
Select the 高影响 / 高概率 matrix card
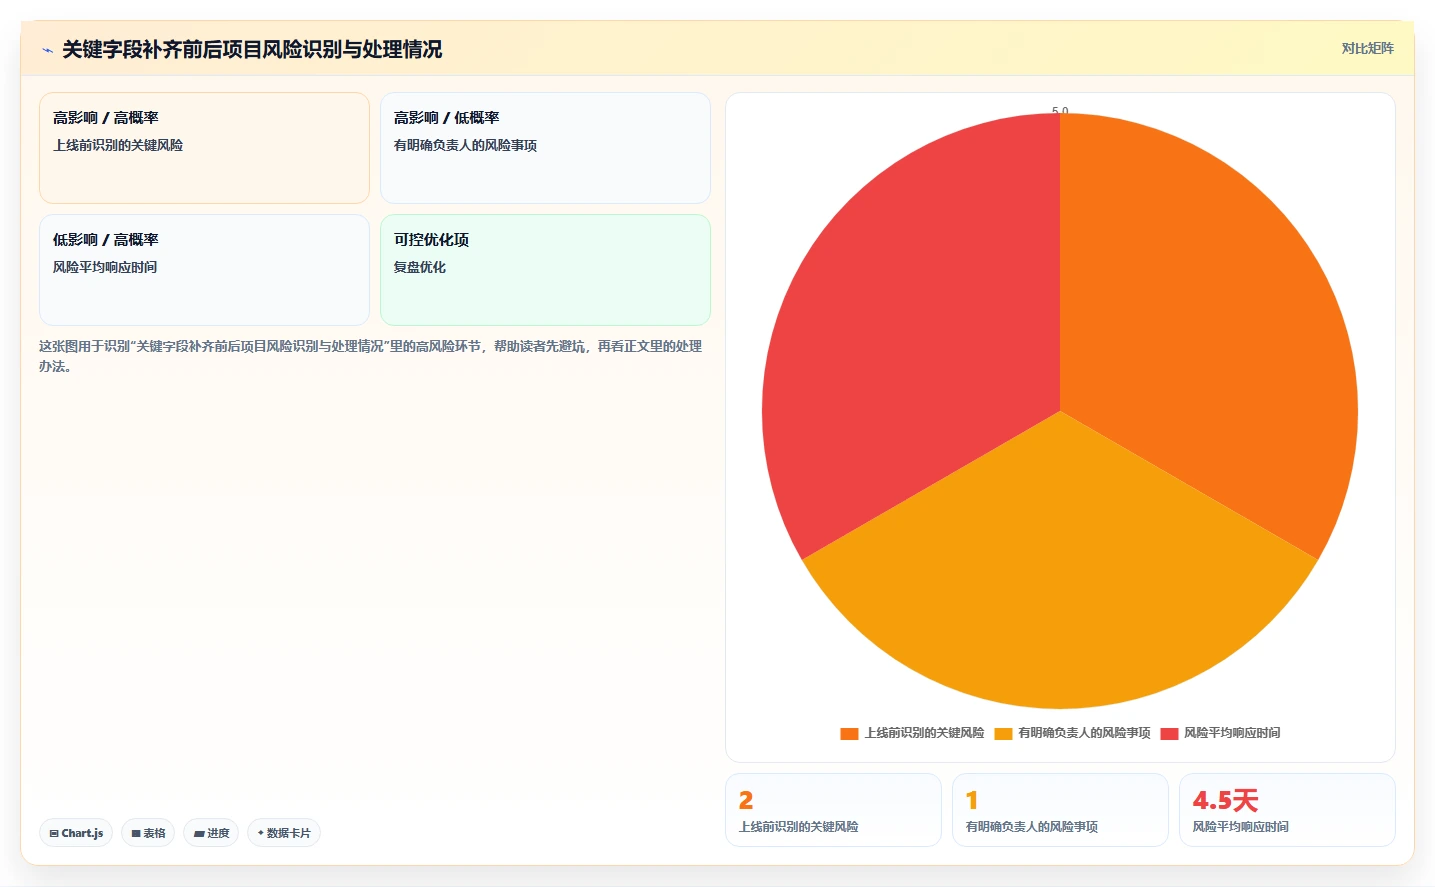(204, 148)
